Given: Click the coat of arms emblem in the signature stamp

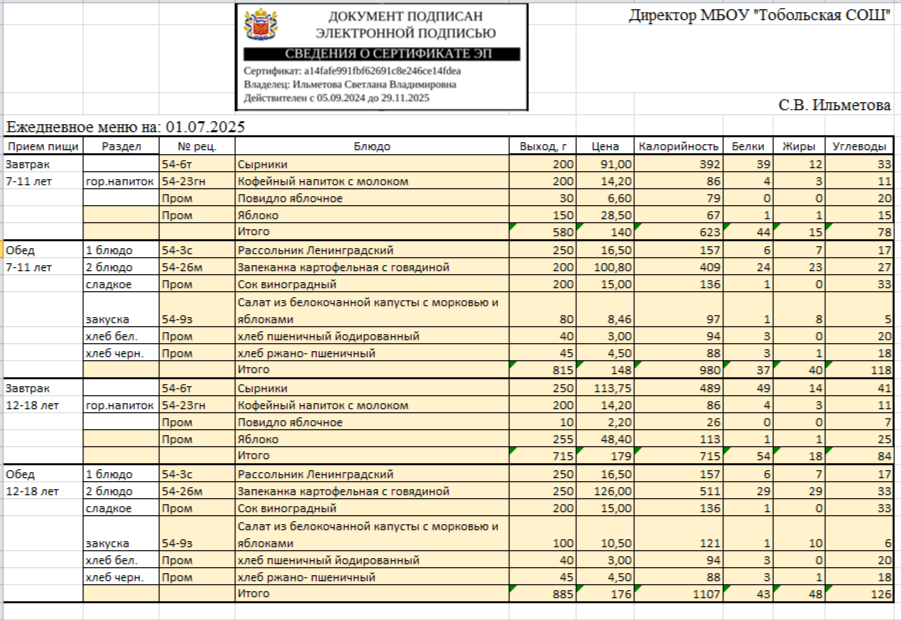Looking at the screenshot, I should tap(261, 24).
